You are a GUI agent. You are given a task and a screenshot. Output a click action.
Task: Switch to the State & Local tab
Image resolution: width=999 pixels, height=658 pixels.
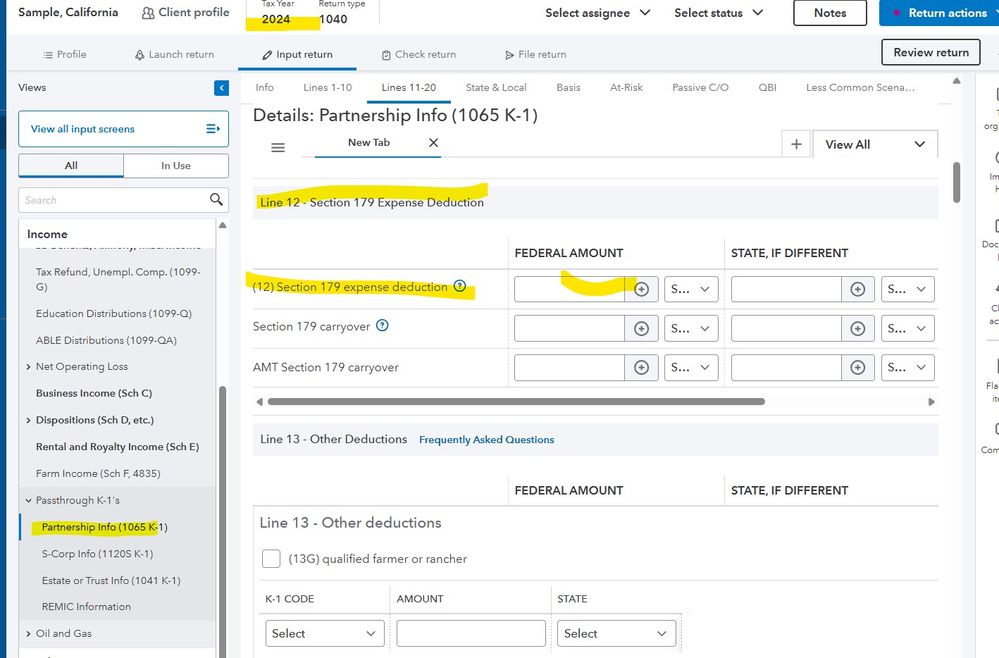coord(496,88)
